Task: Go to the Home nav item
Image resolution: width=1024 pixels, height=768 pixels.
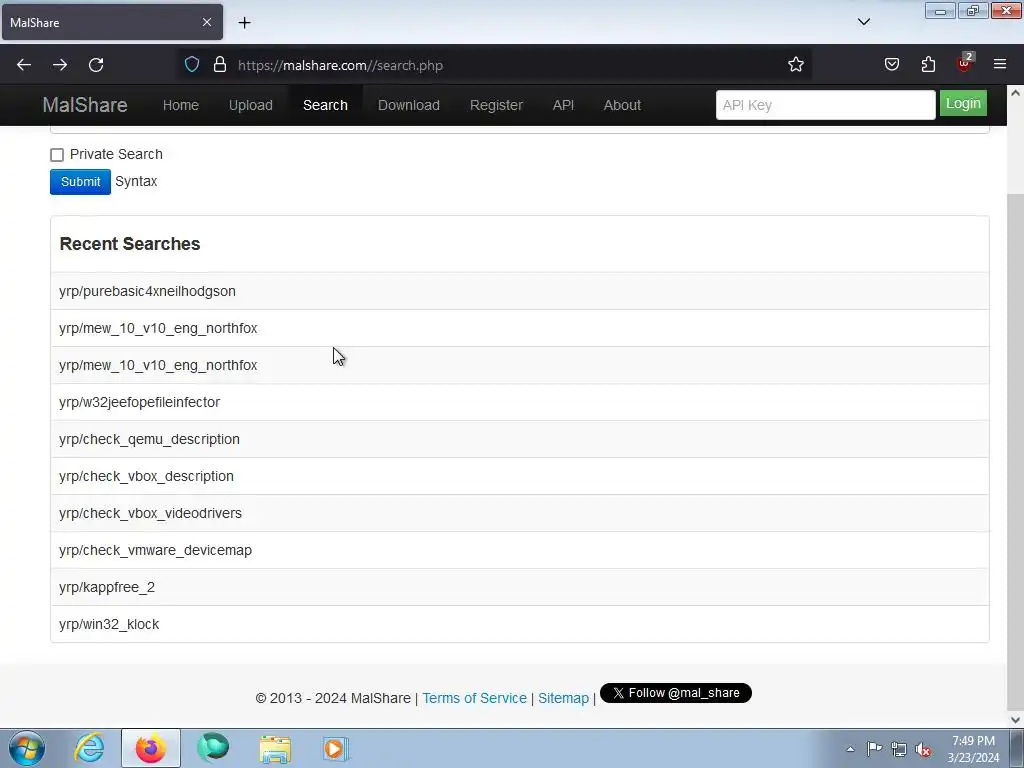Action: 181,105
